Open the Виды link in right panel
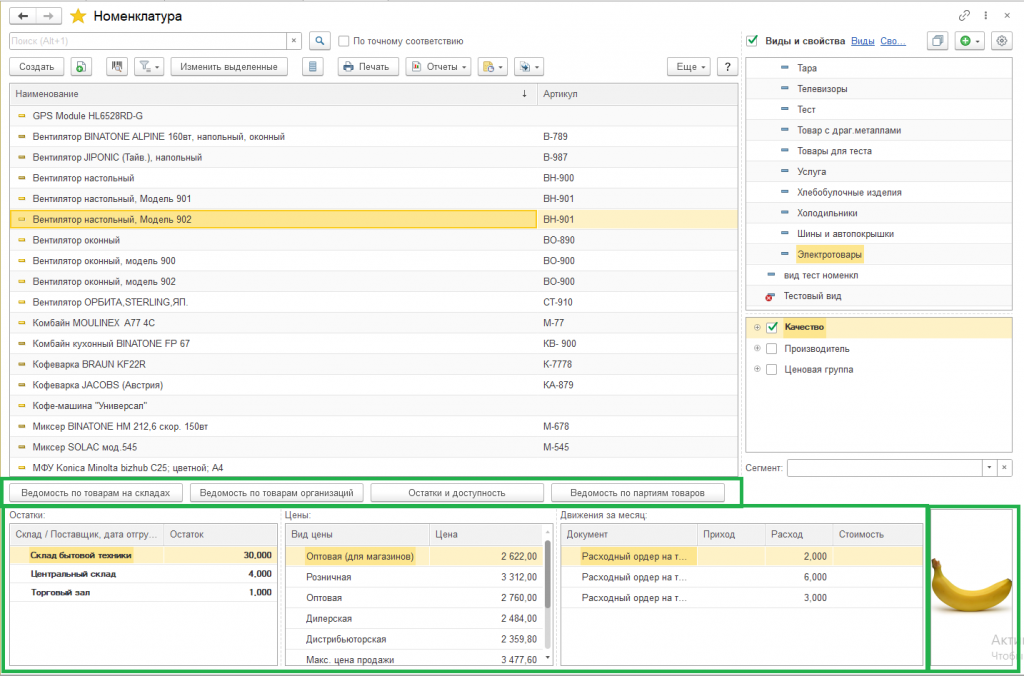The height and width of the screenshot is (676, 1024). click(x=862, y=41)
